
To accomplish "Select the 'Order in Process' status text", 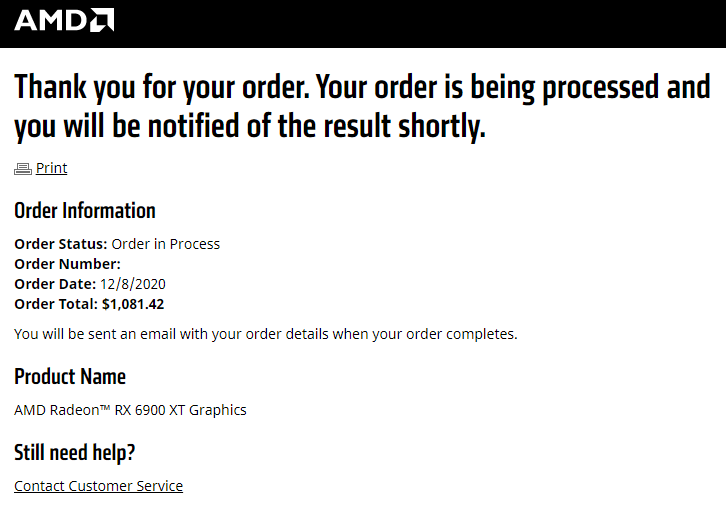I will point(165,244).
